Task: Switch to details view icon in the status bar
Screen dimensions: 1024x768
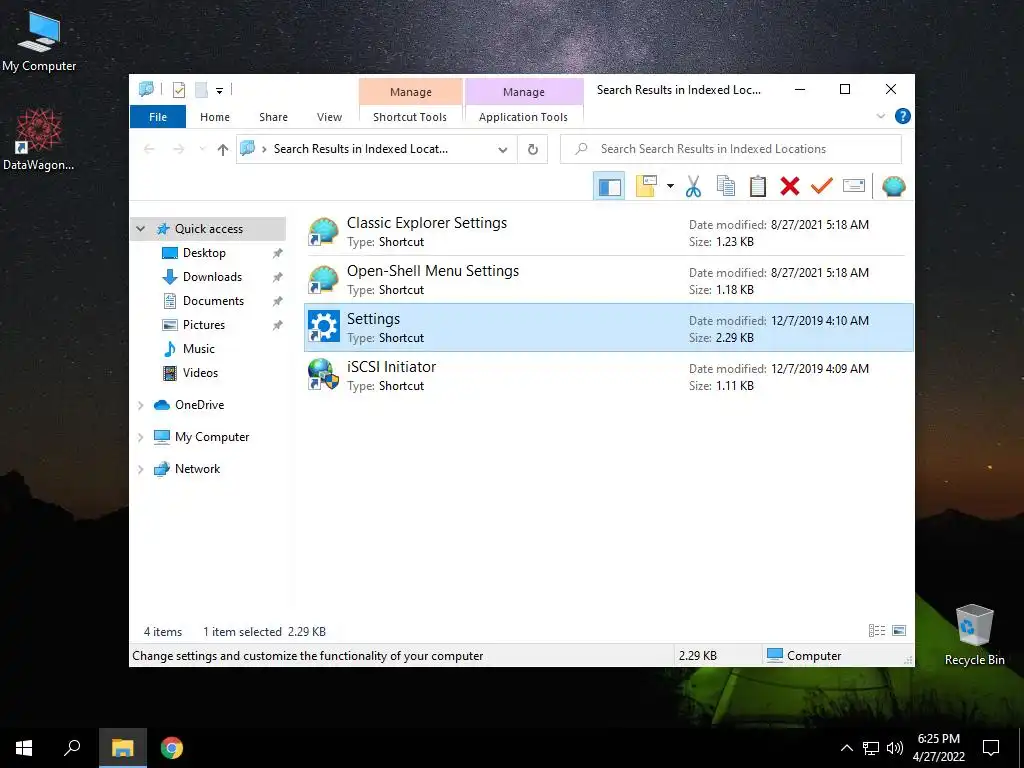Action: pyautogui.click(x=876, y=631)
